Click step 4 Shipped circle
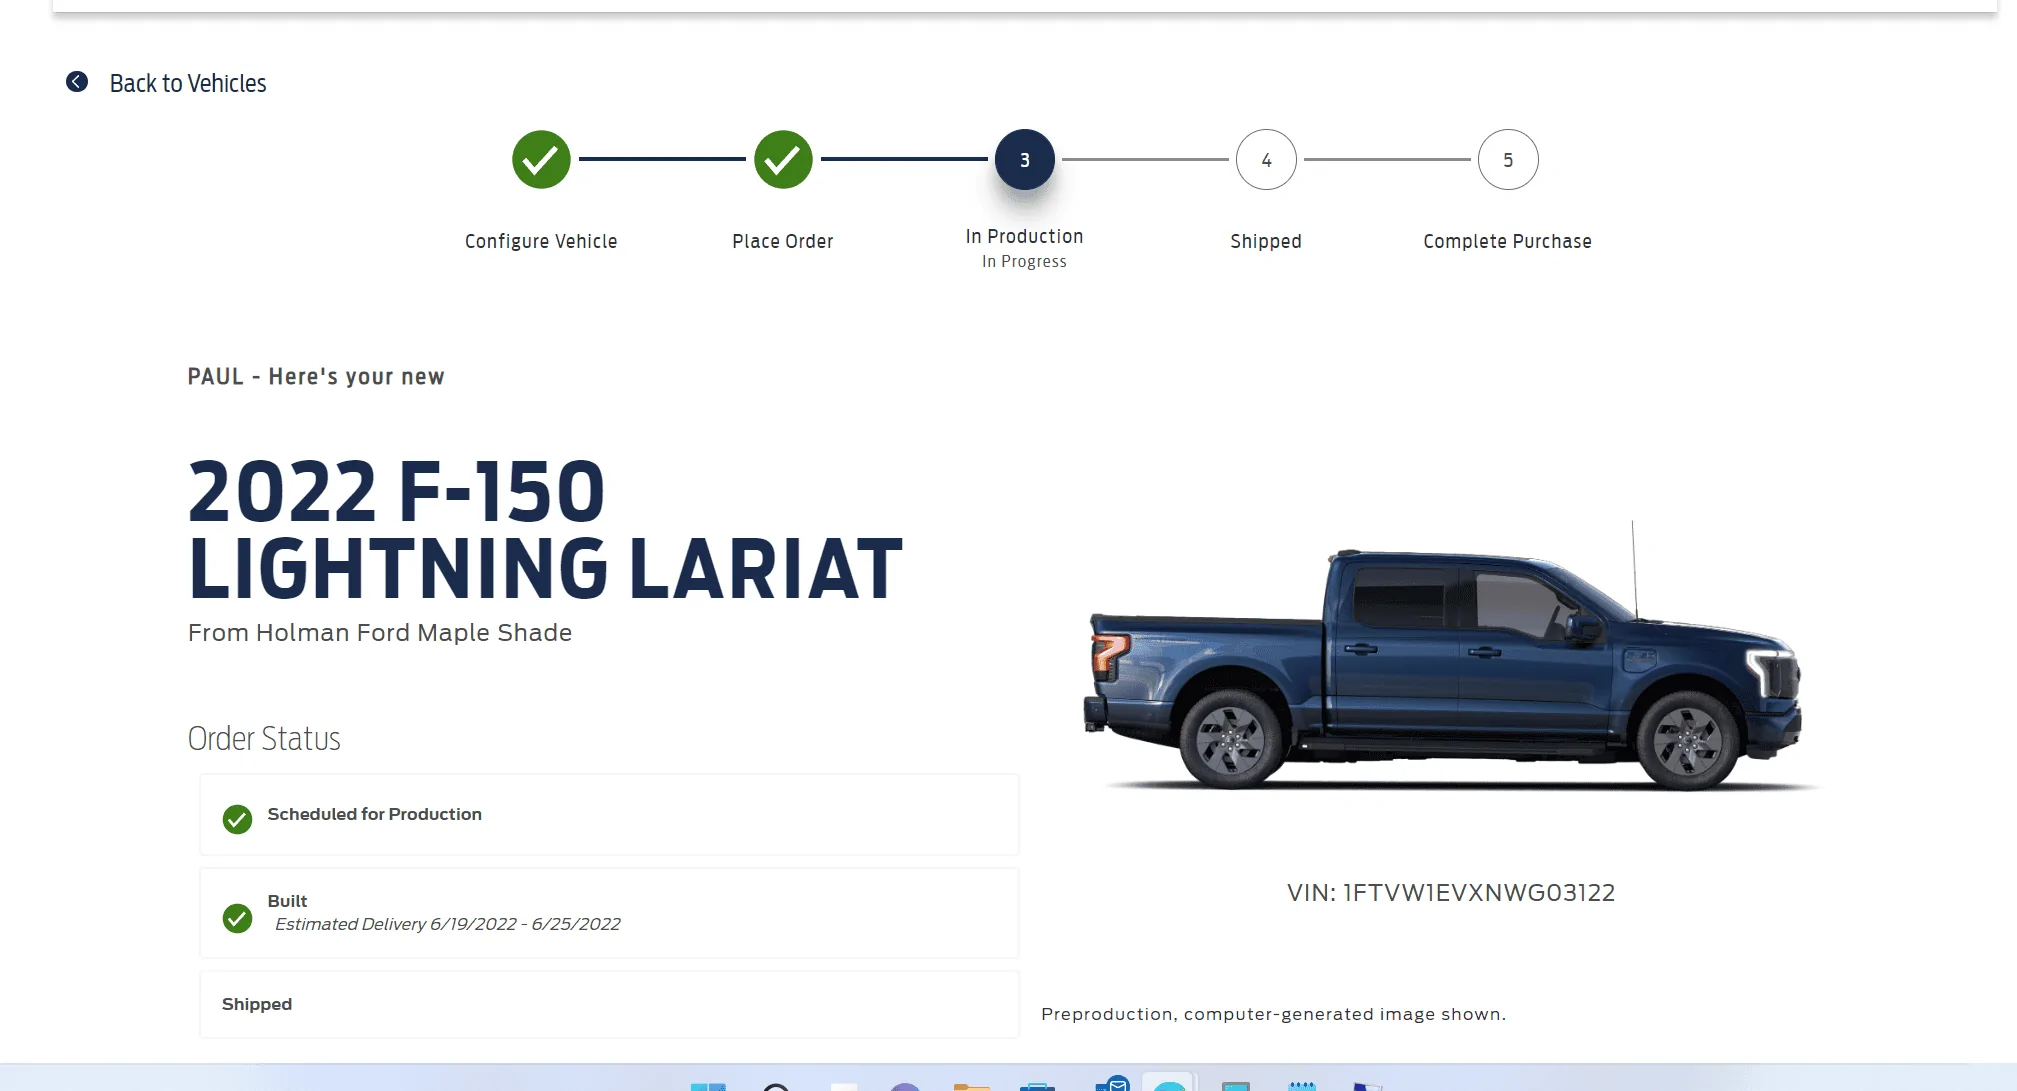This screenshot has width=2017, height=1091. 1266,160
